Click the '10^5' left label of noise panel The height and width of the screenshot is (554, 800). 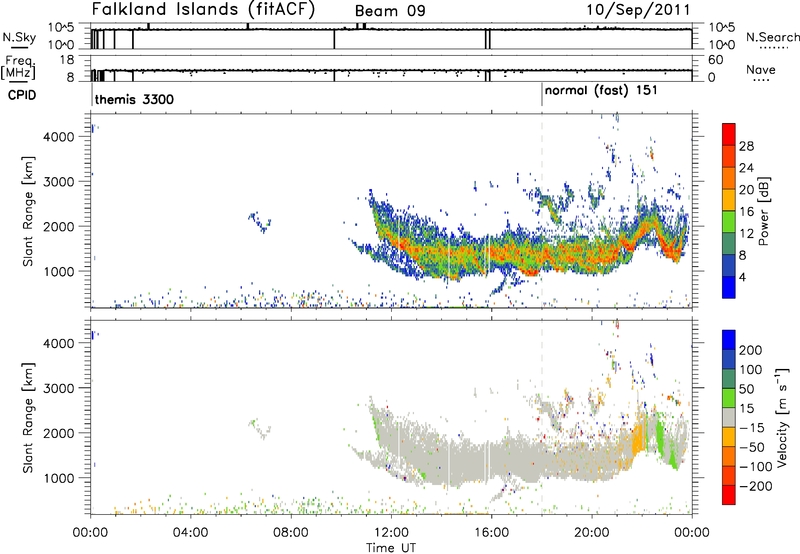coord(61,27)
